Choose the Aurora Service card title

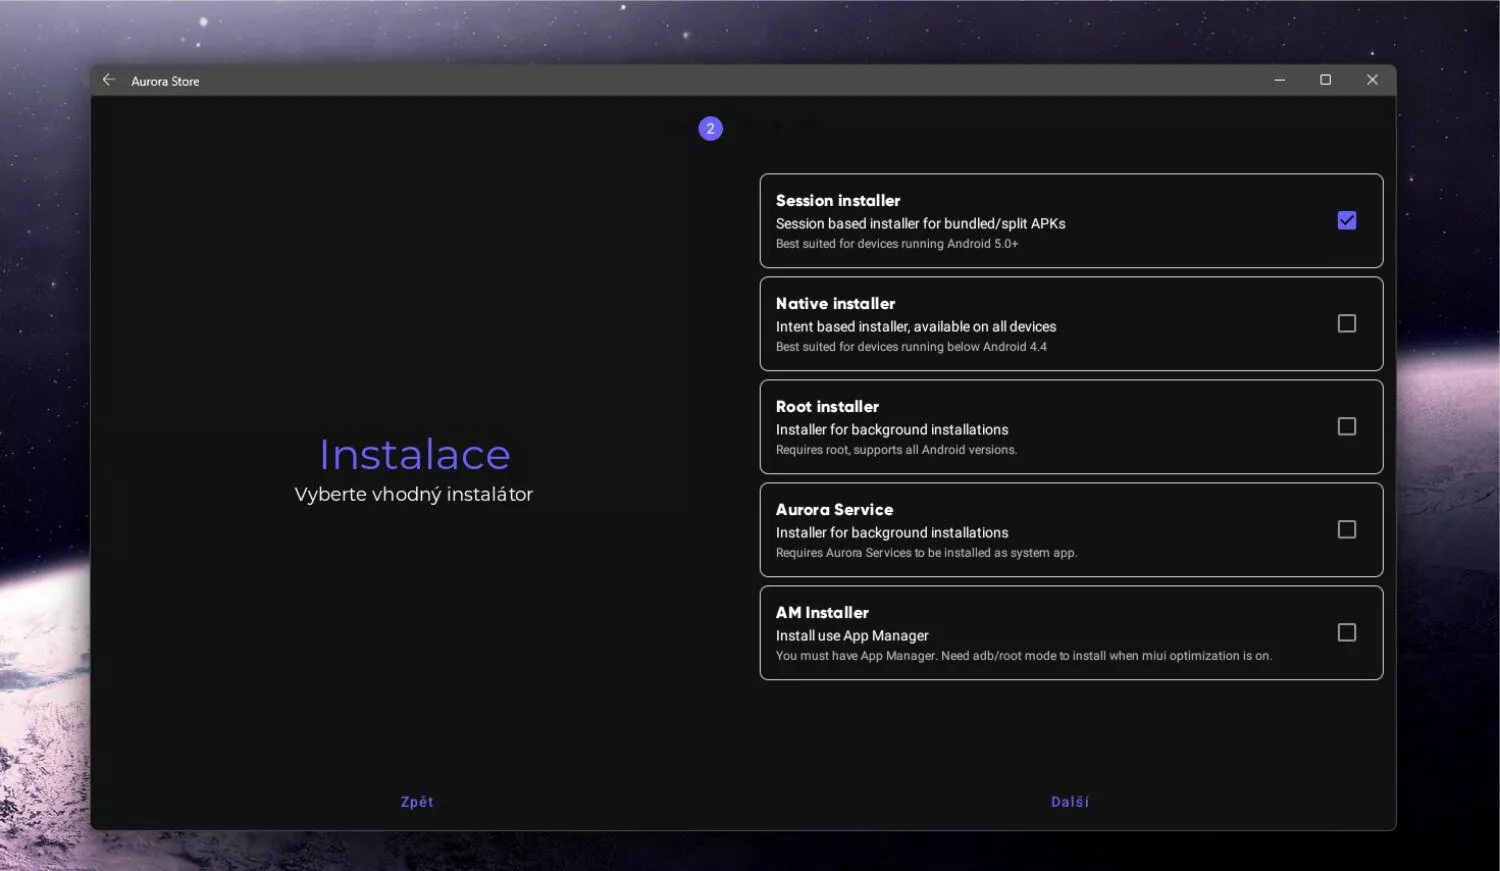pyautogui.click(x=834, y=509)
